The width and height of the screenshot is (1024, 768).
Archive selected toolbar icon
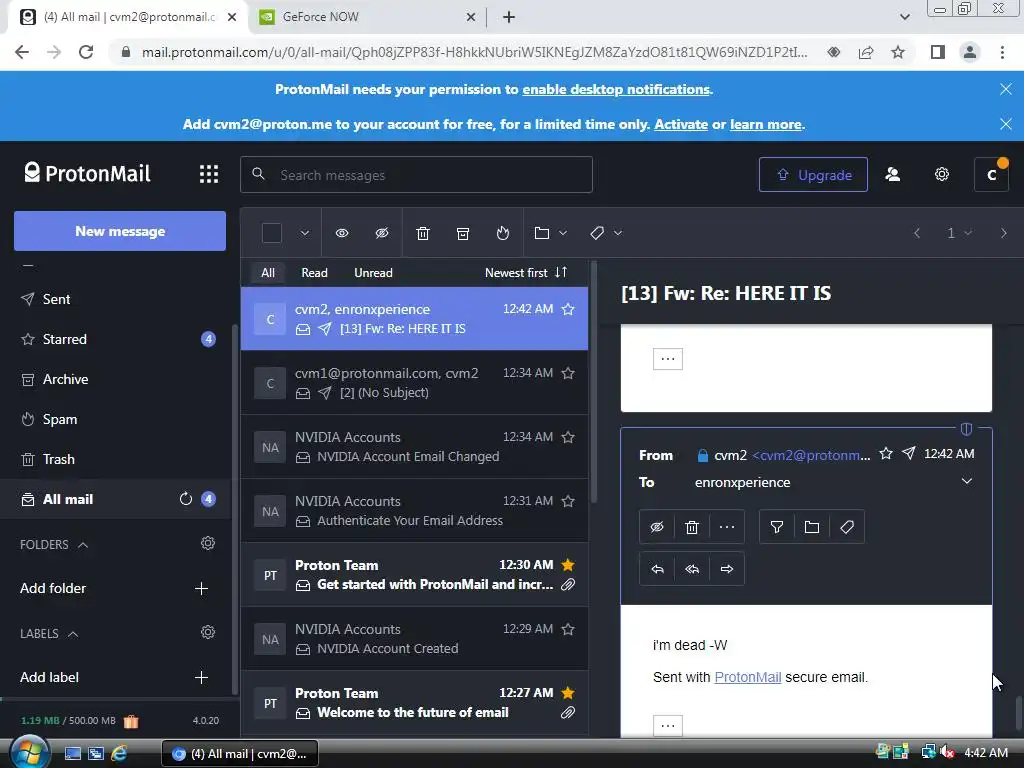[462, 233]
